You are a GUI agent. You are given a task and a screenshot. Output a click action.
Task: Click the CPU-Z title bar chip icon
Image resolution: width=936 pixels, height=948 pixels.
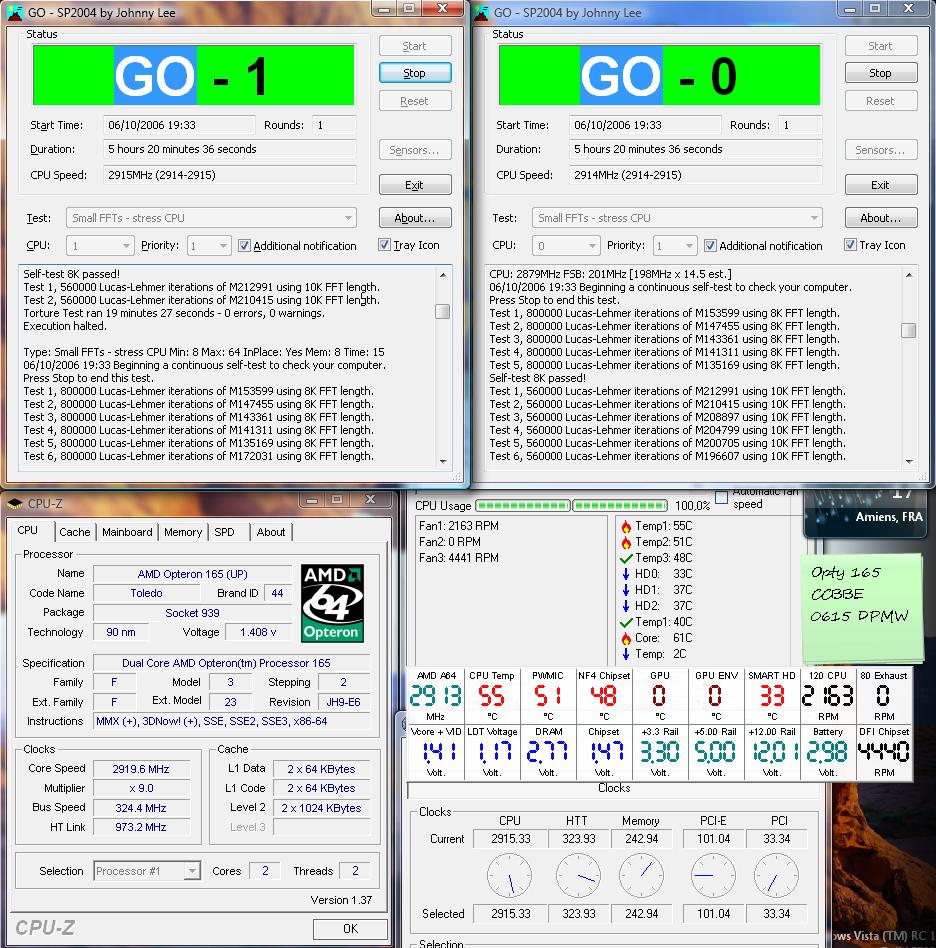tap(15, 503)
